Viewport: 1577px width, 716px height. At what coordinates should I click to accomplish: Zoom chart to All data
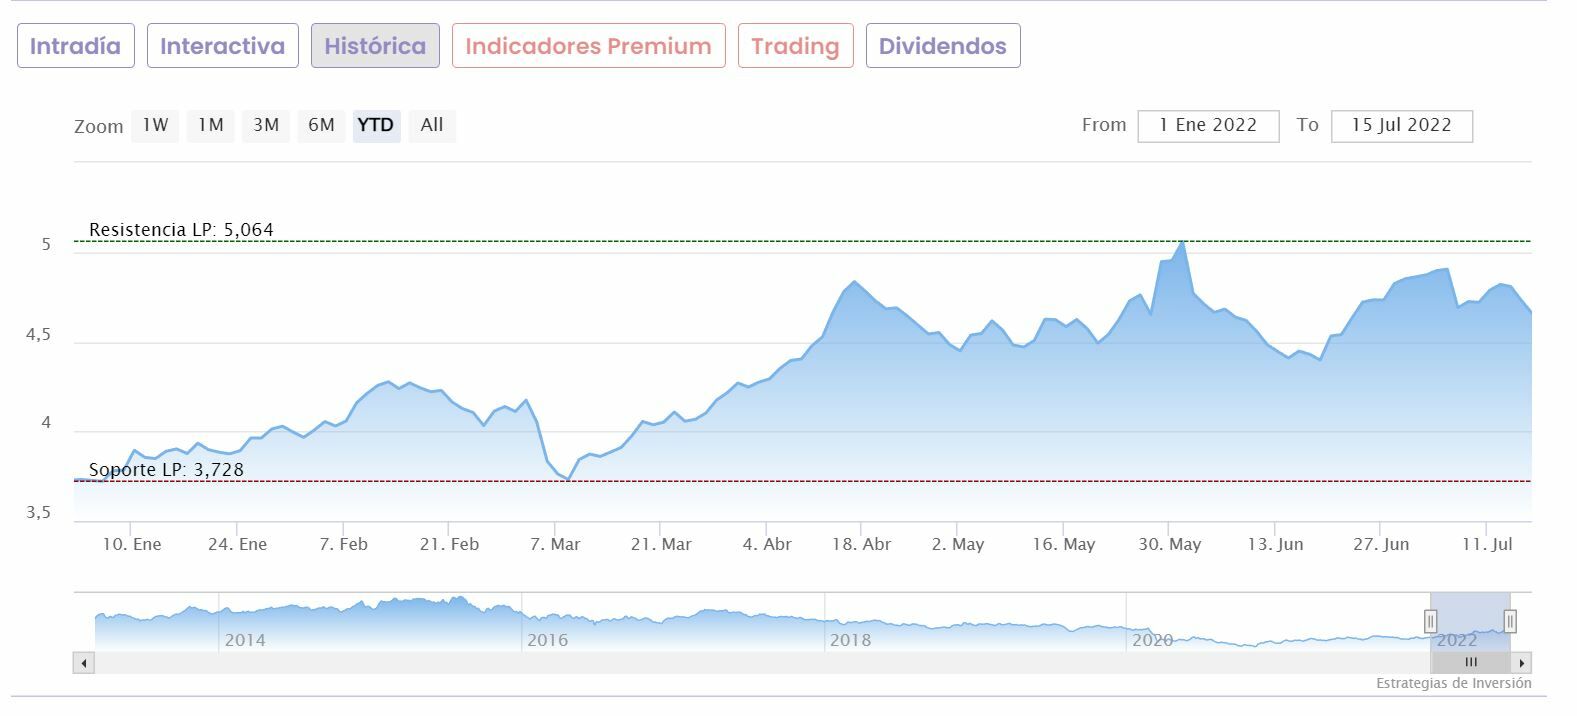432,125
